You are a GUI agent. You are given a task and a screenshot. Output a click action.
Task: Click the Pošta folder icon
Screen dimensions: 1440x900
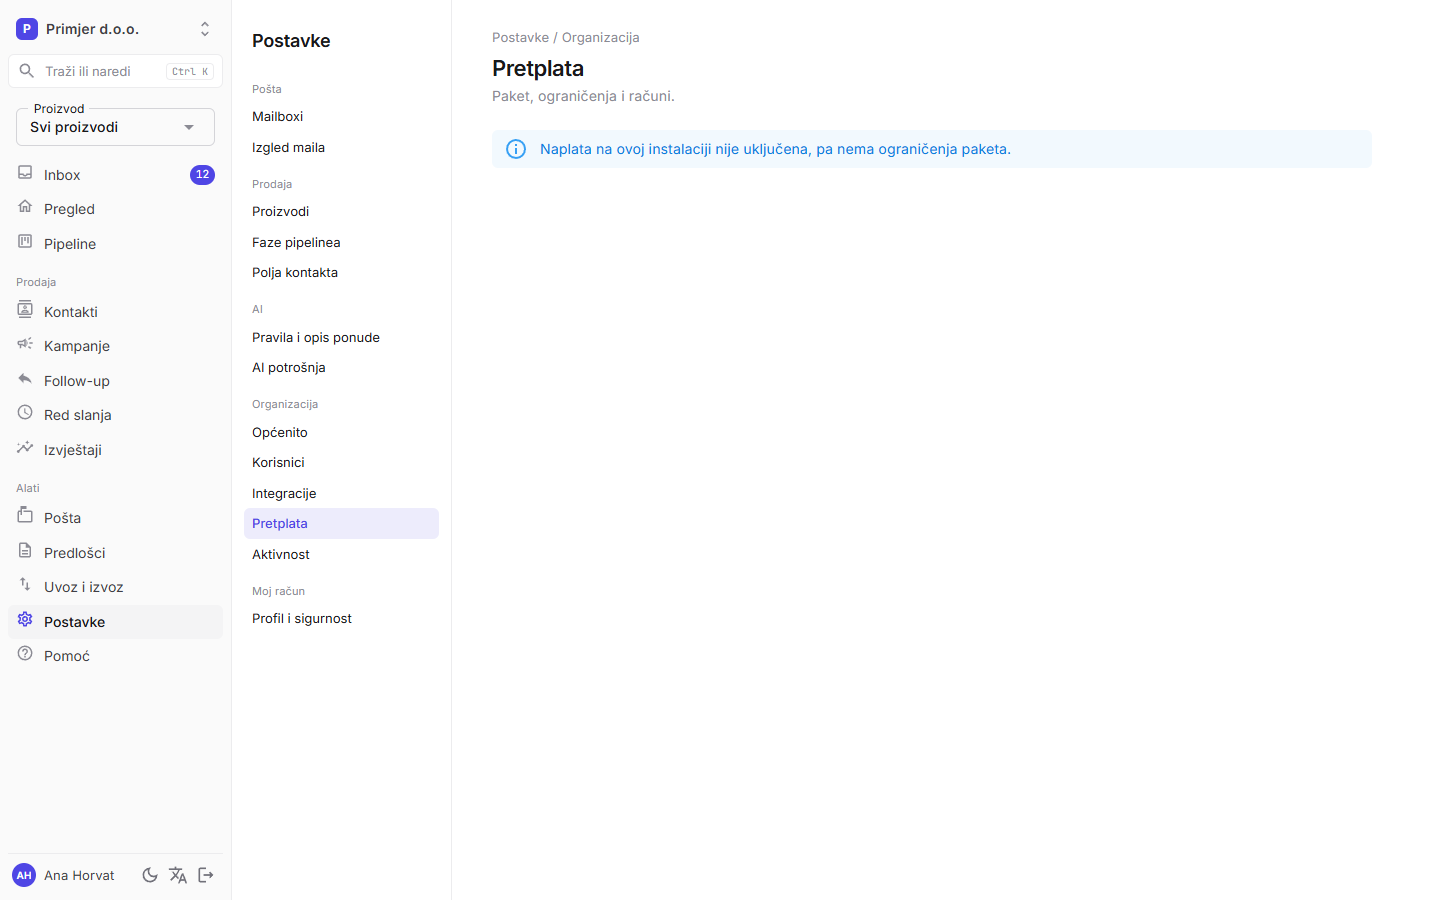25,516
